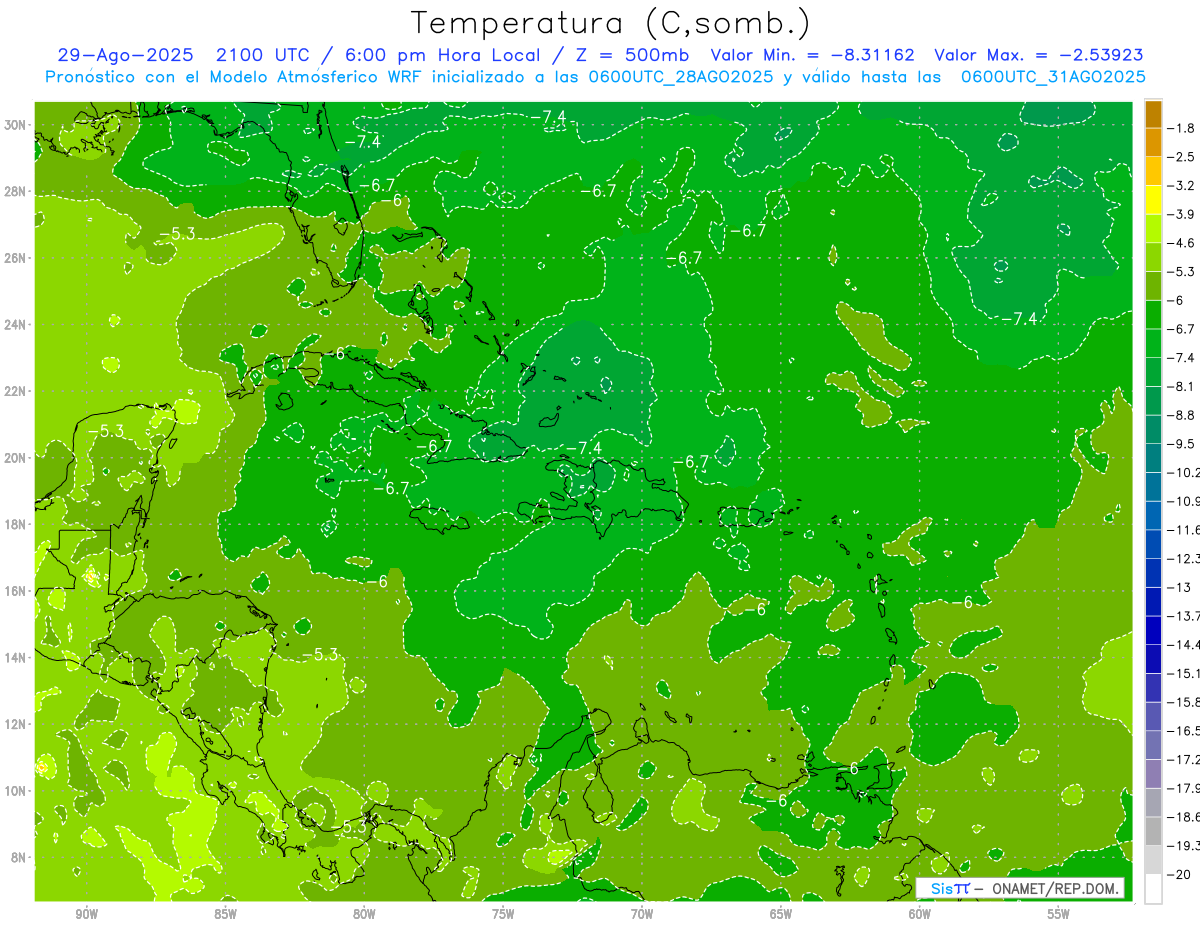Image resolution: width=1200 pixels, height=927 pixels.
Task: Click the -4.6 legend value
Action: [x=1182, y=243]
